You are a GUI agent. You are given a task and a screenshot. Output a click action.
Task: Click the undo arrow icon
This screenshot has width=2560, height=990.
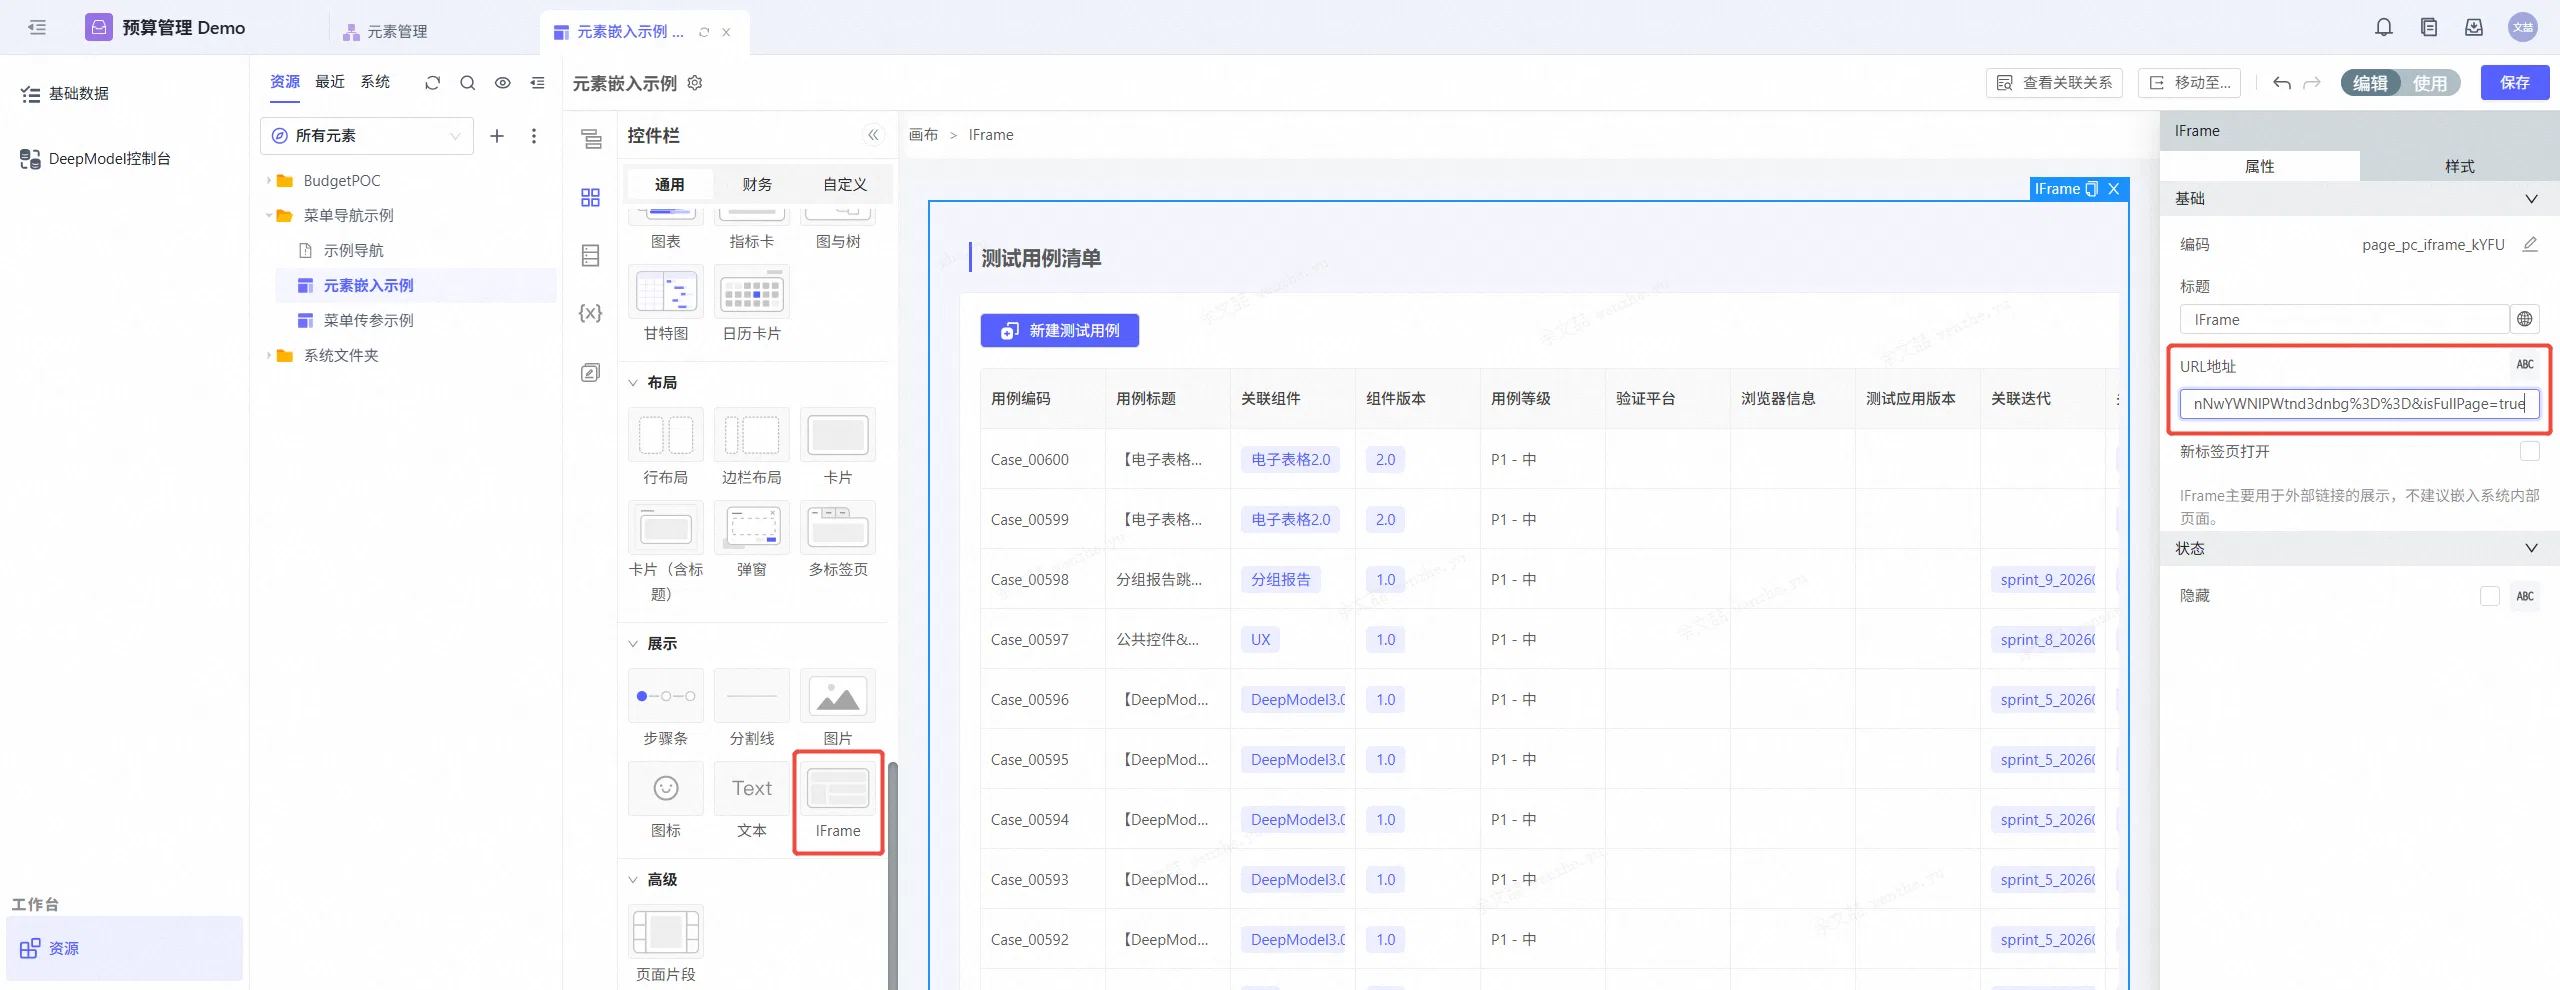coord(2282,83)
